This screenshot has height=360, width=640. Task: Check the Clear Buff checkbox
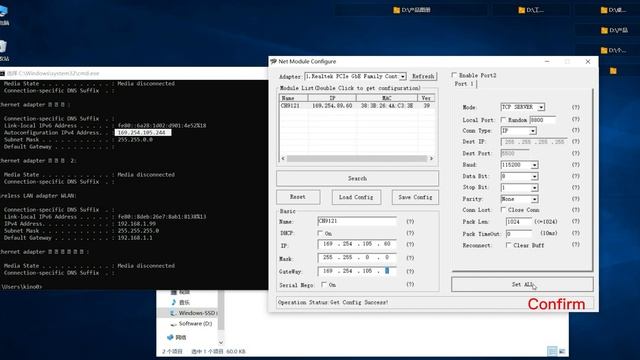[508, 245]
